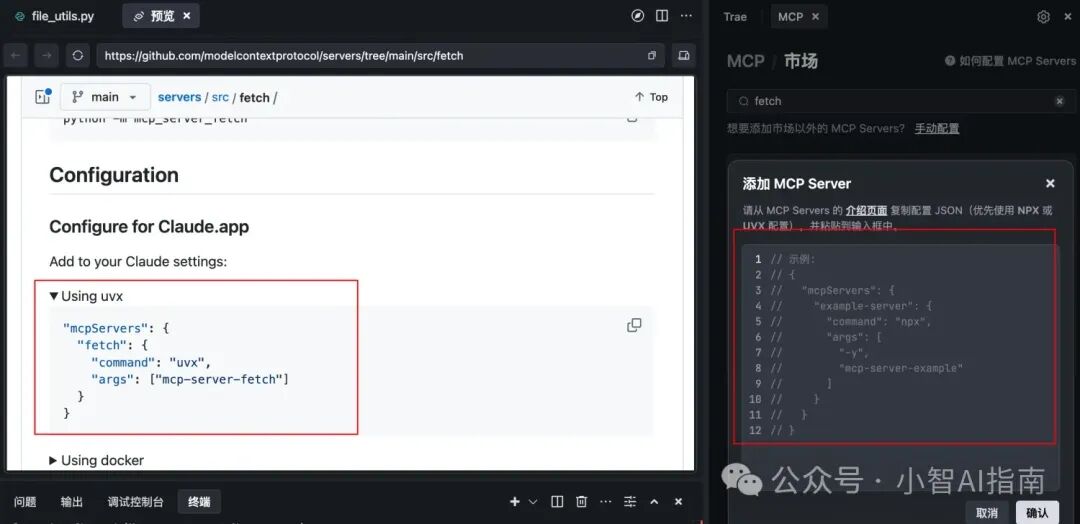
Task: Kill terminal with the trash icon
Action: [x=581, y=502]
